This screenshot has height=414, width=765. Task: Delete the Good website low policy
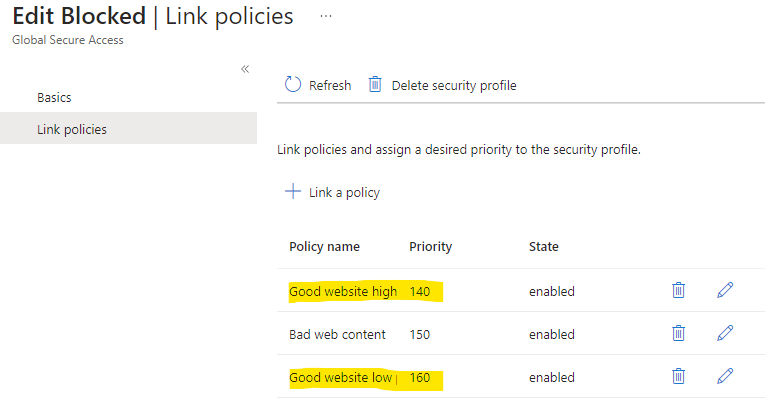coord(678,376)
